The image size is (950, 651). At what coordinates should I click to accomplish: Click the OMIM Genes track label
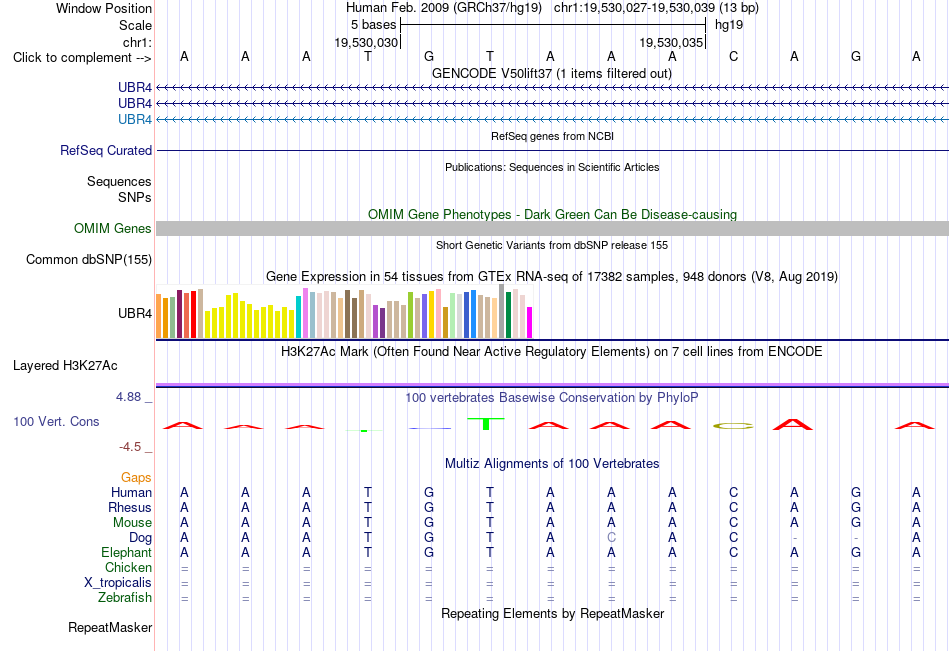coord(113,229)
